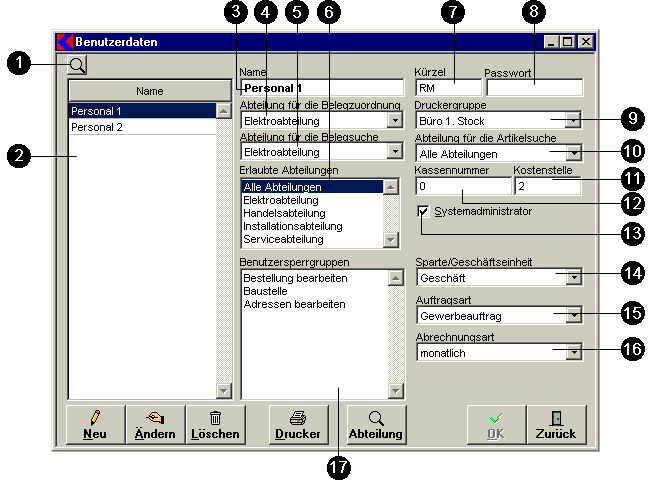652x482 pixels.
Task: Toggle the Systemadministrator checkbox
Action: (x=426, y=212)
